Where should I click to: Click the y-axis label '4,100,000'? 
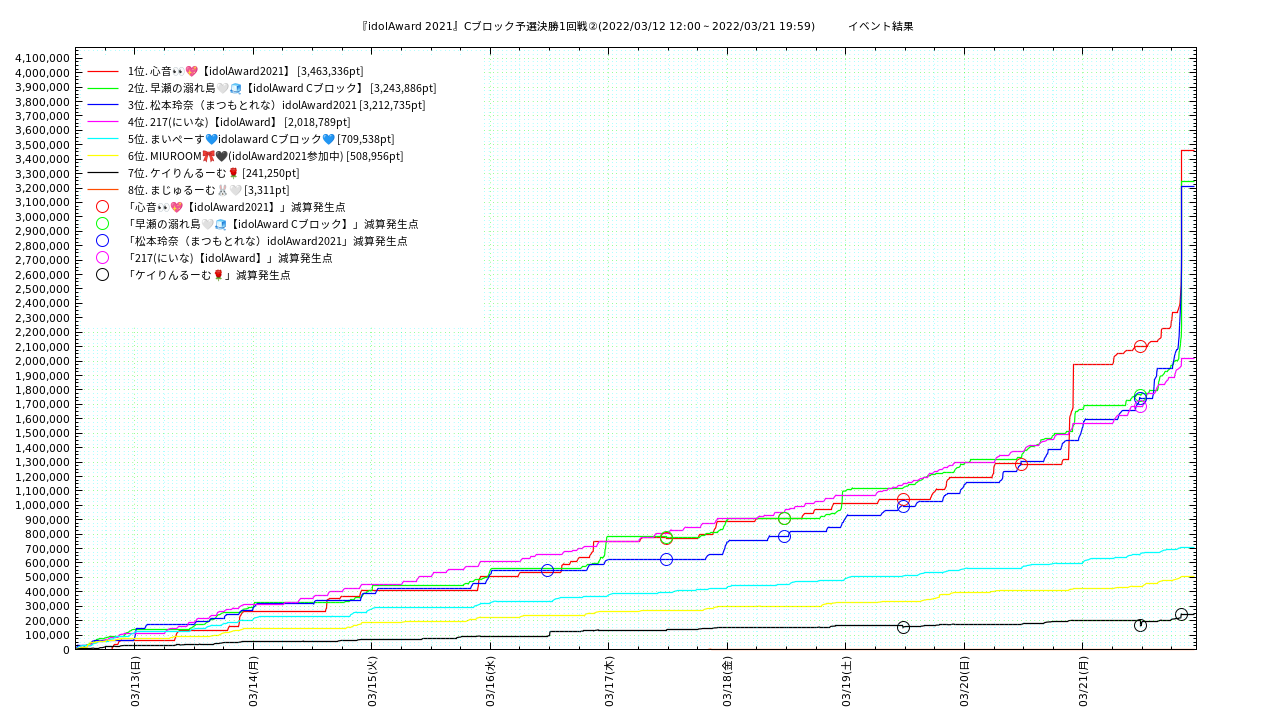[43, 58]
